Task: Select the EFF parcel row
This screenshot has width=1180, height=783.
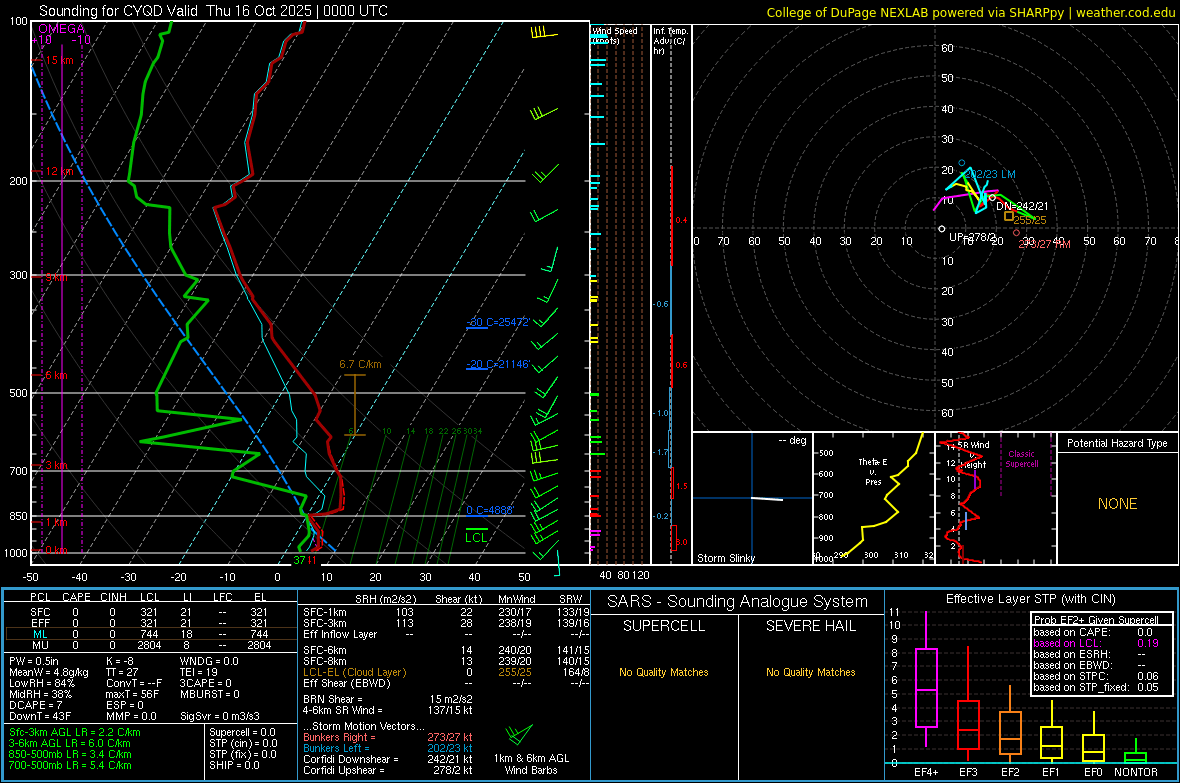Action: point(149,623)
